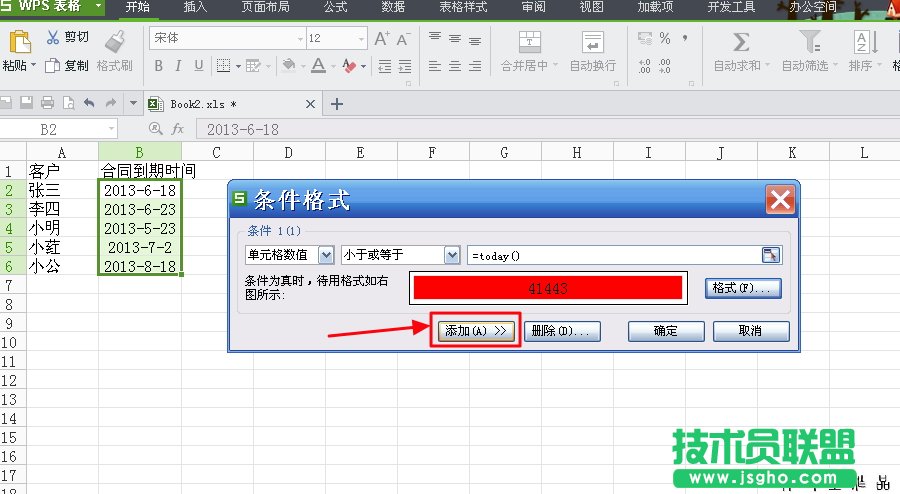Screen dimensions: 900x494
Task: Click the Cut (剪切) scissors icon
Action: click(53, 37)
